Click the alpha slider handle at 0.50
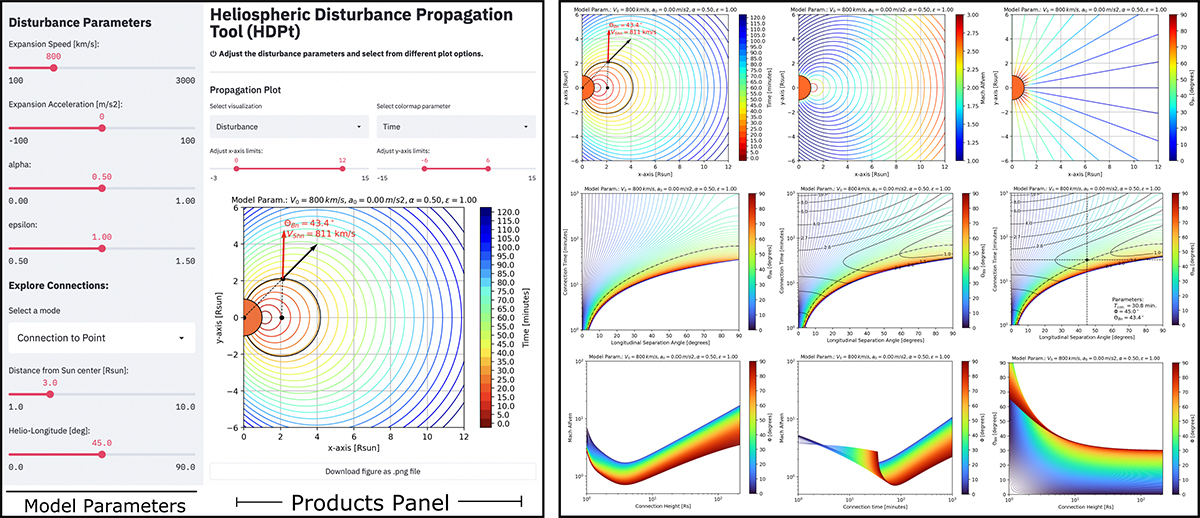The image size is (1200, 518). (x=101, y=187)
